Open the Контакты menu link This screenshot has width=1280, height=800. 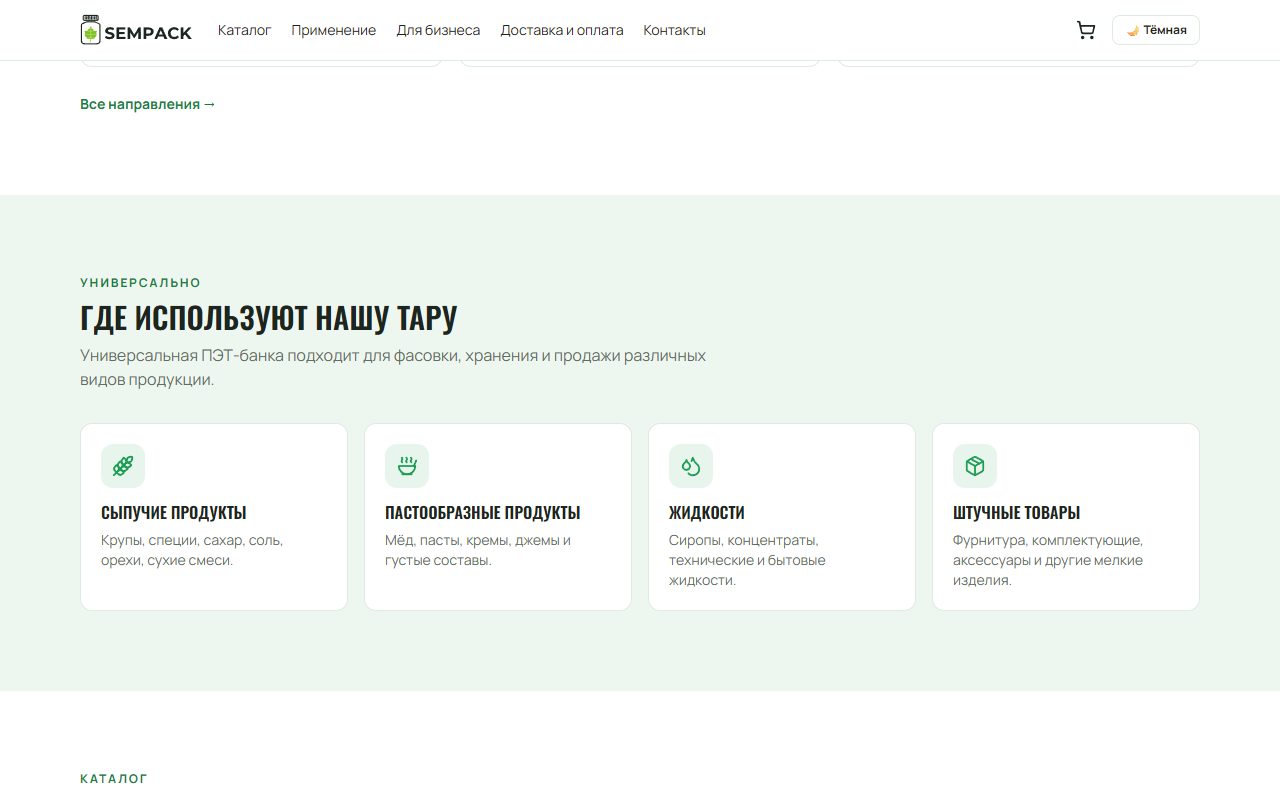pyautogui.click(x=674, y=30)
